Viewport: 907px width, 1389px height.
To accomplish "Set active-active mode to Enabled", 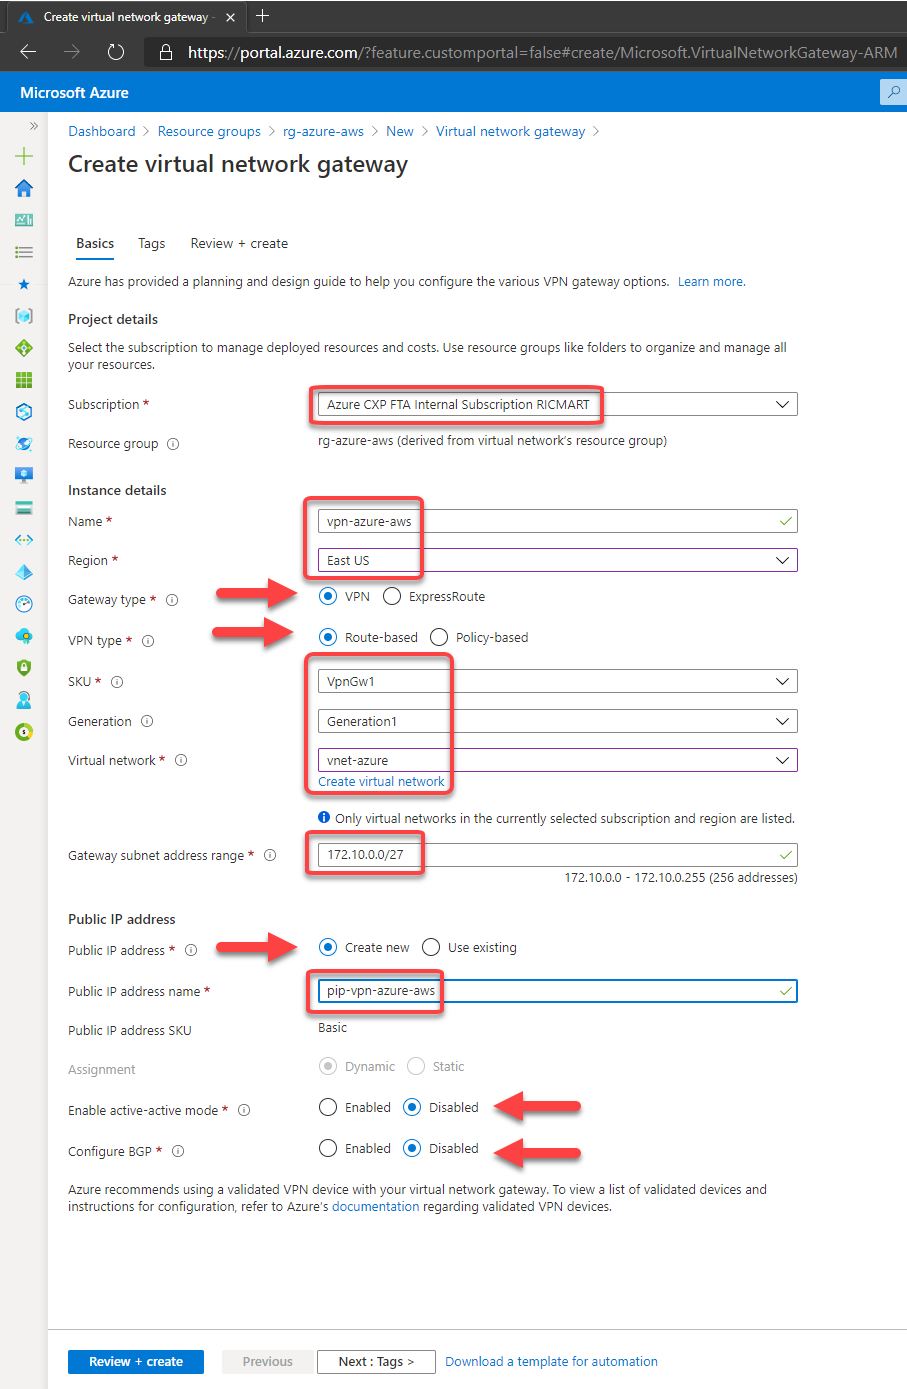I will [x=328, y=1107].
